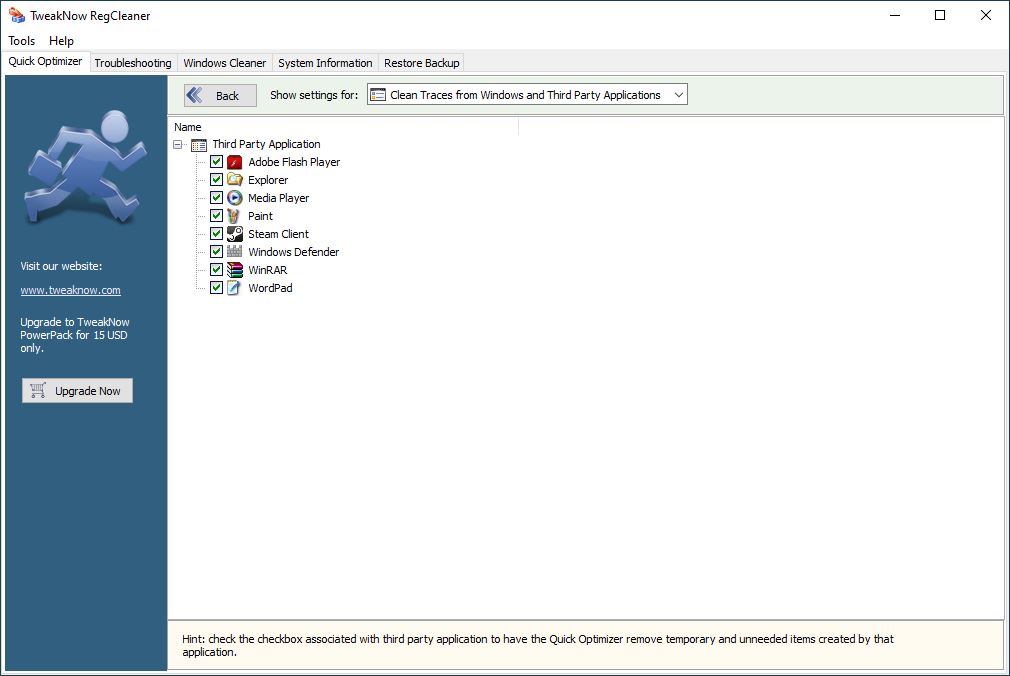Viewport: 1010px width, 676px height.
Task: Click the settings list icon in the dropdown
Action: 378,95
